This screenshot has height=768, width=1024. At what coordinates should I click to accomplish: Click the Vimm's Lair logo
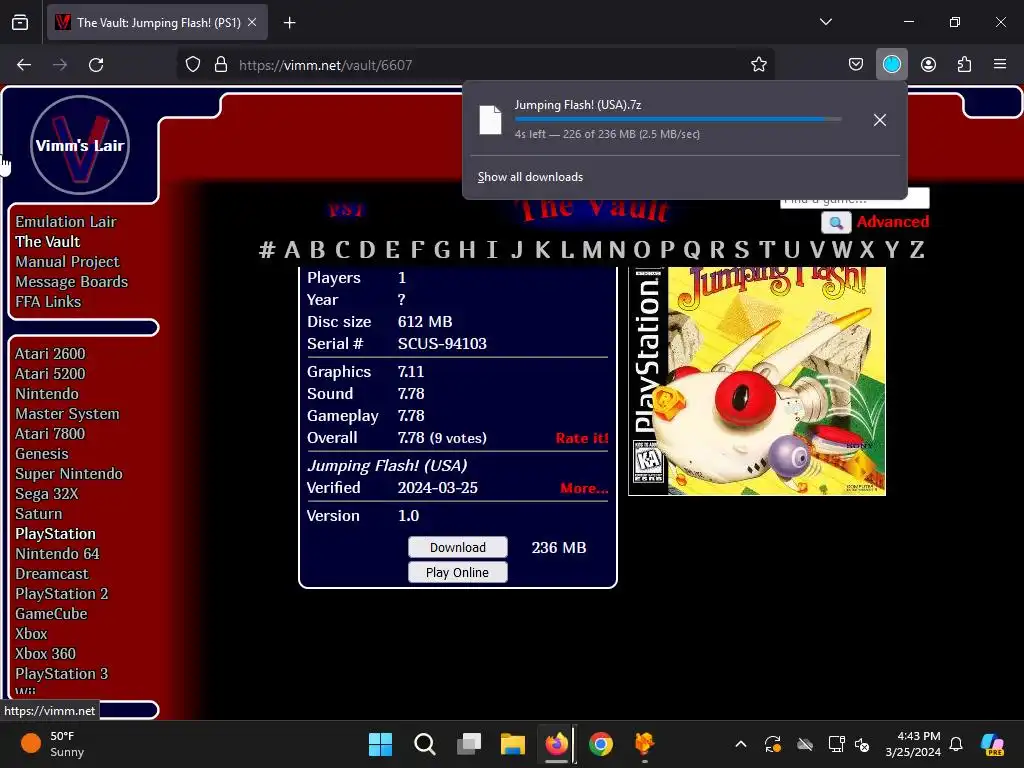point(80,145)
